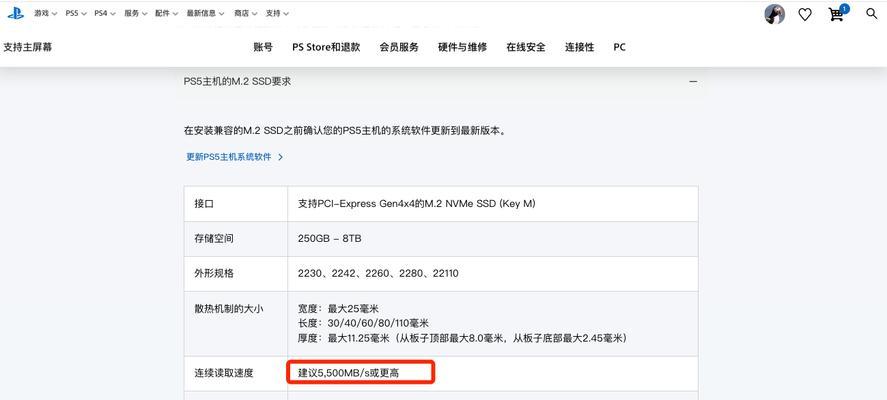Click the 长度：30/40/60/80/110毫米 line

click(363, 324)
